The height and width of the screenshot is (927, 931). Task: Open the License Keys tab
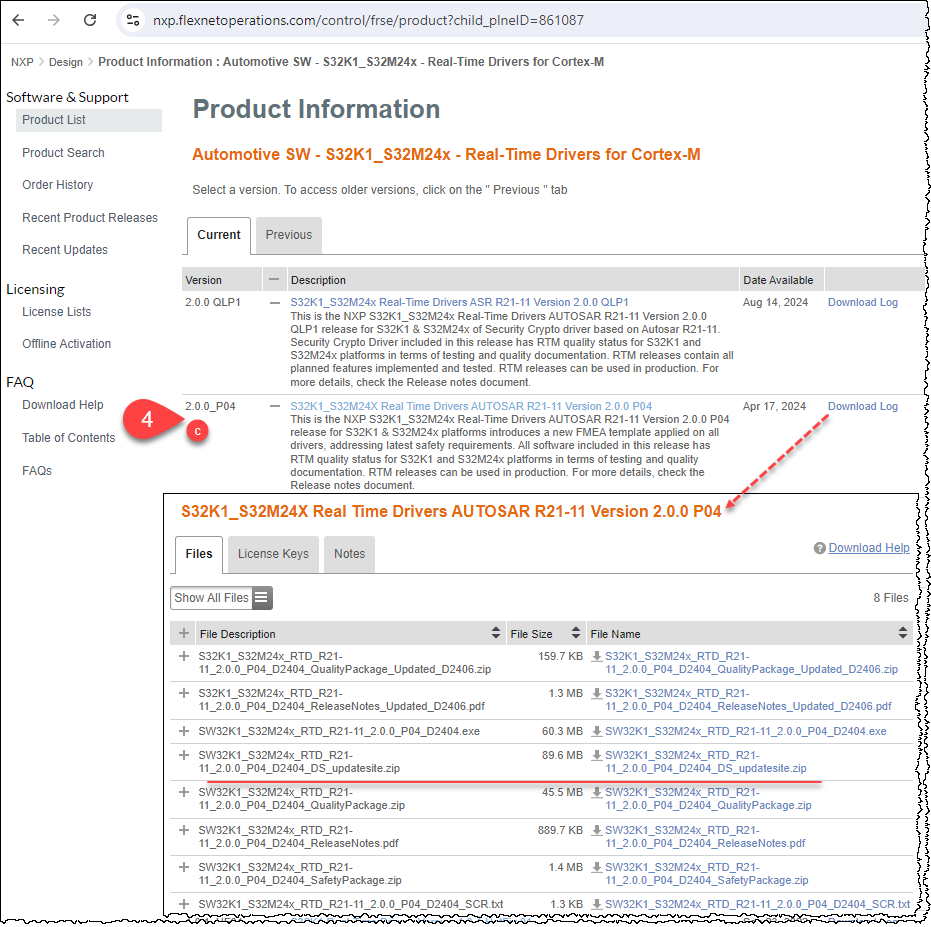(x=273, y=553)
